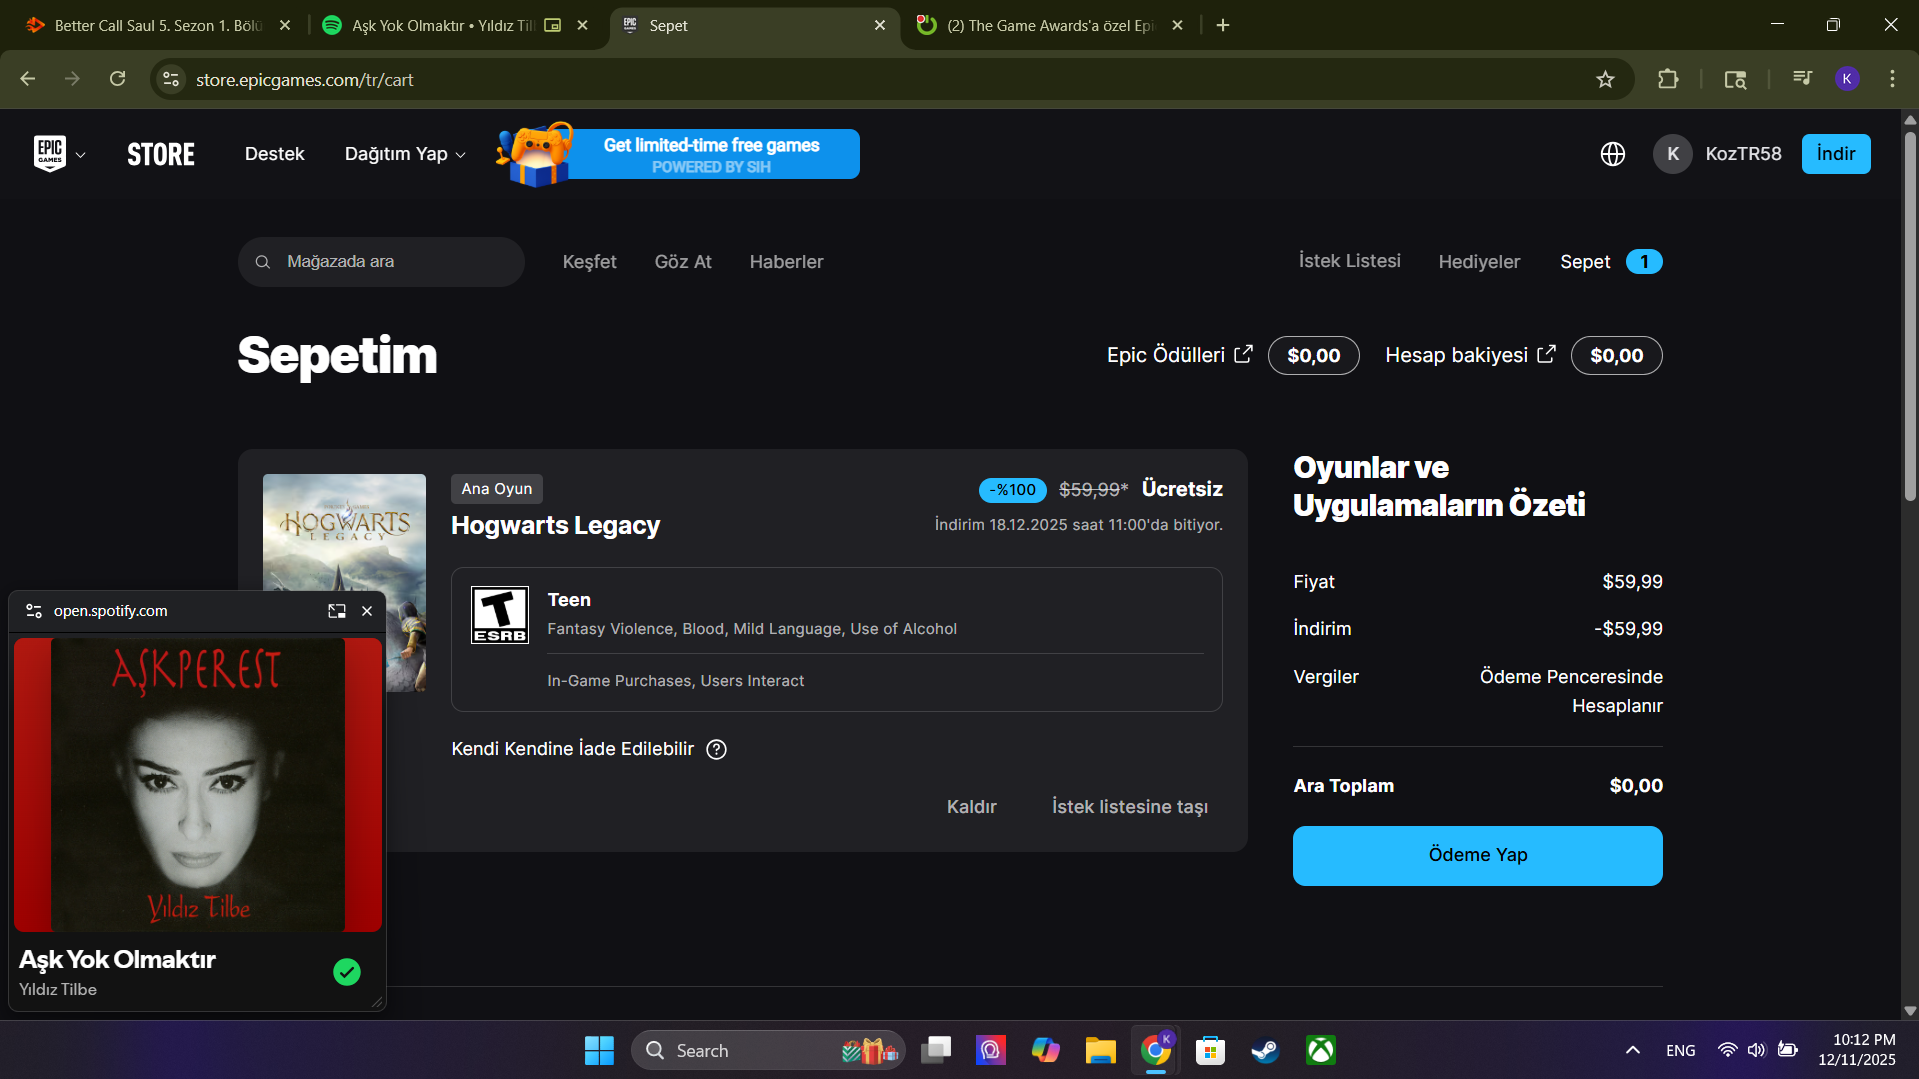
Task: Show self-refund info help icon
Action: 716,749
